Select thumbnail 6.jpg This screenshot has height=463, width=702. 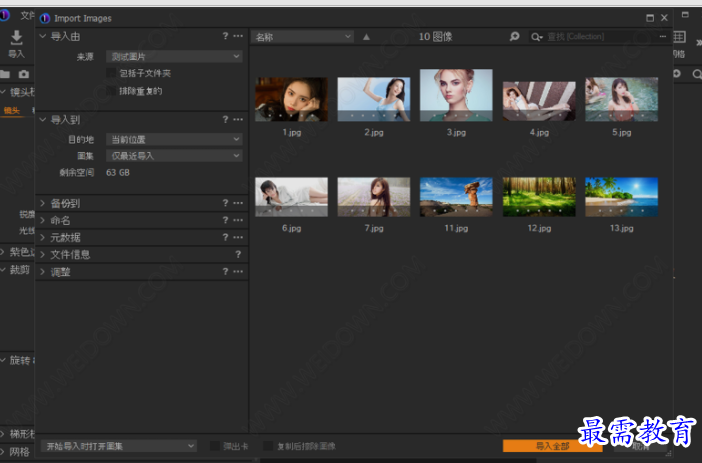291,197
